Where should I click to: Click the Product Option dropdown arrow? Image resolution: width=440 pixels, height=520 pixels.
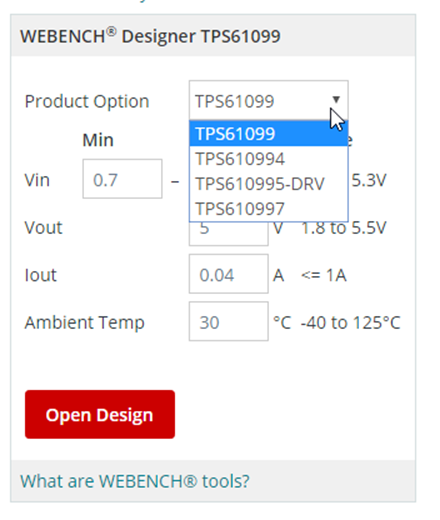[336, 99]
